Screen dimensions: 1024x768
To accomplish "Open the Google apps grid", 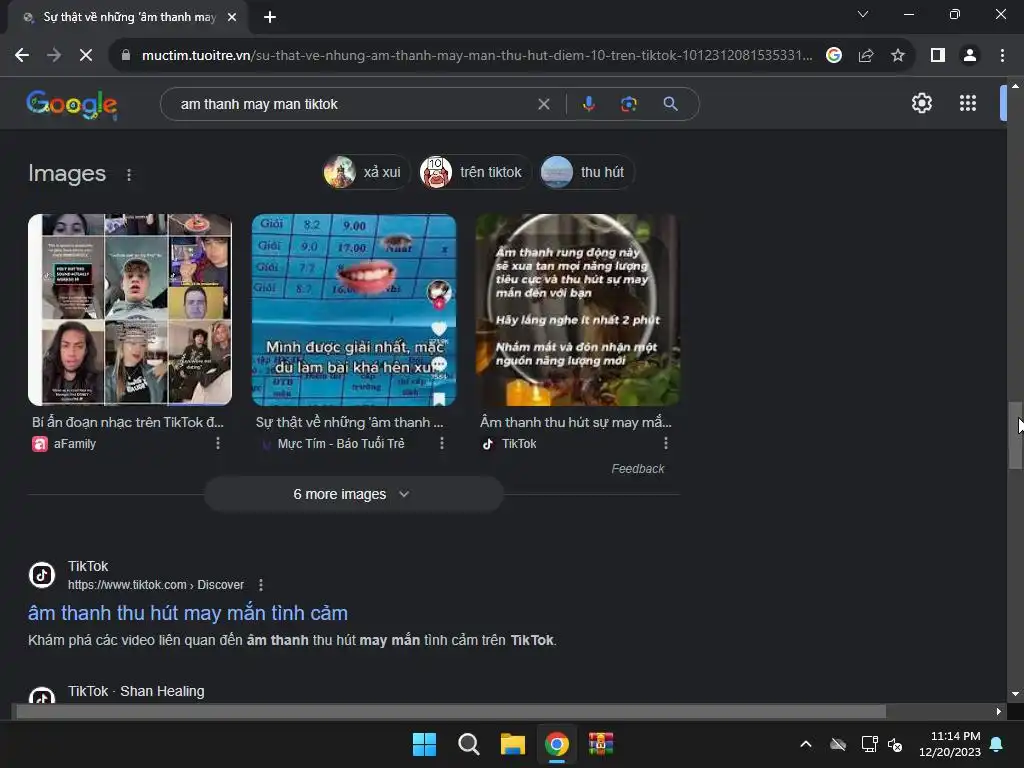I will click(x=967, y=103).
